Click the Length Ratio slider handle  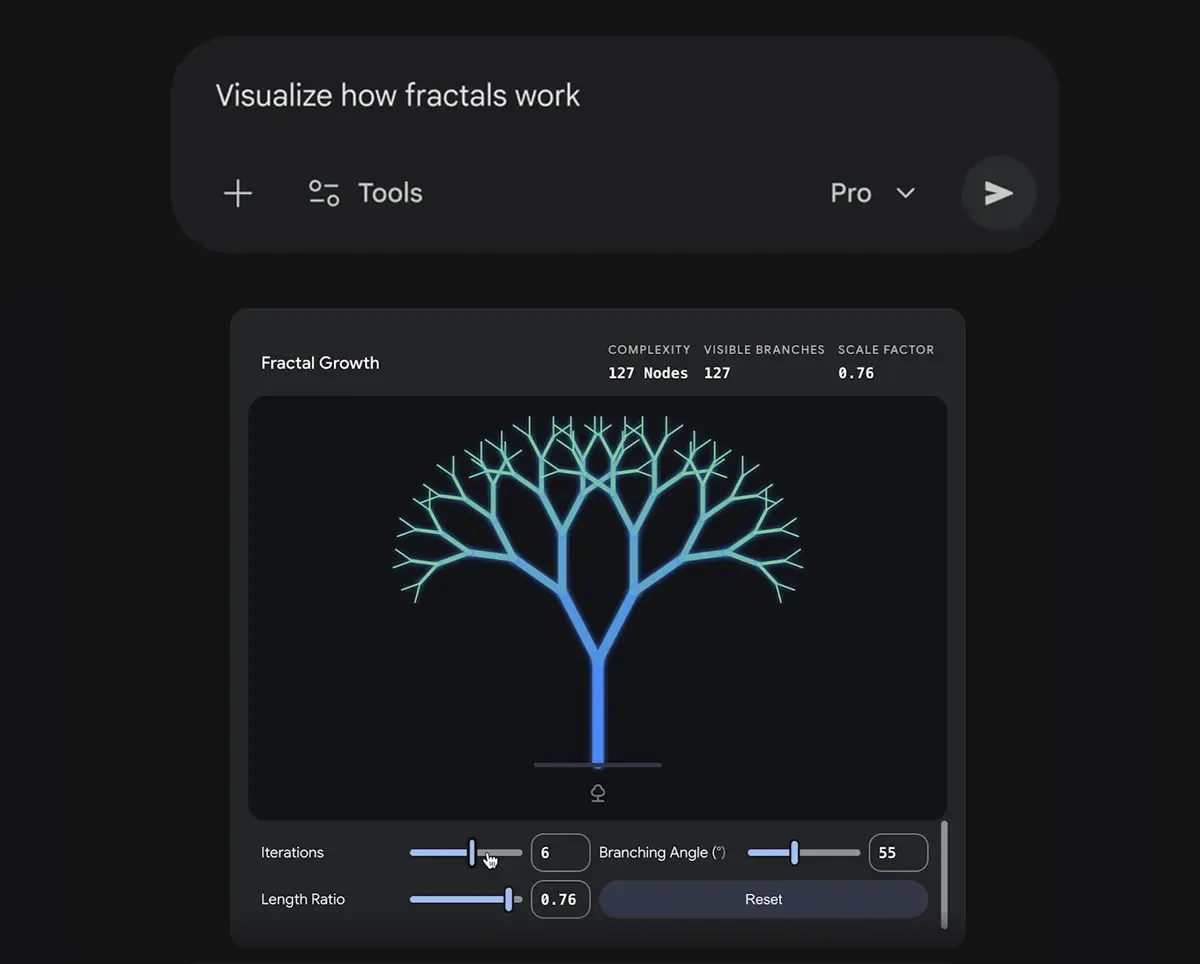click(x=509, y=899)
